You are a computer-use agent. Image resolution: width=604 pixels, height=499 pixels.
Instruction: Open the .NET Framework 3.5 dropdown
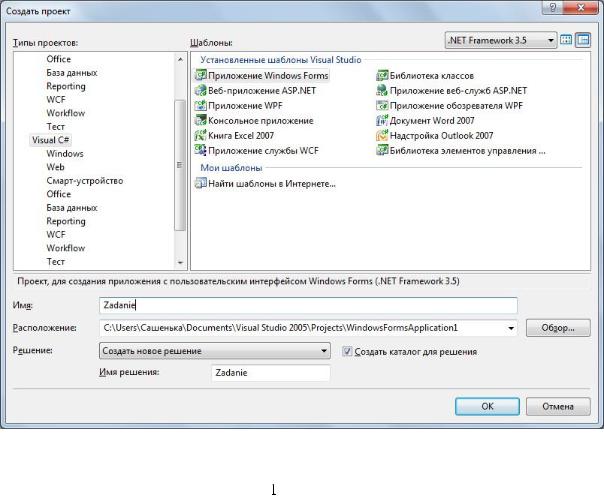501,40
